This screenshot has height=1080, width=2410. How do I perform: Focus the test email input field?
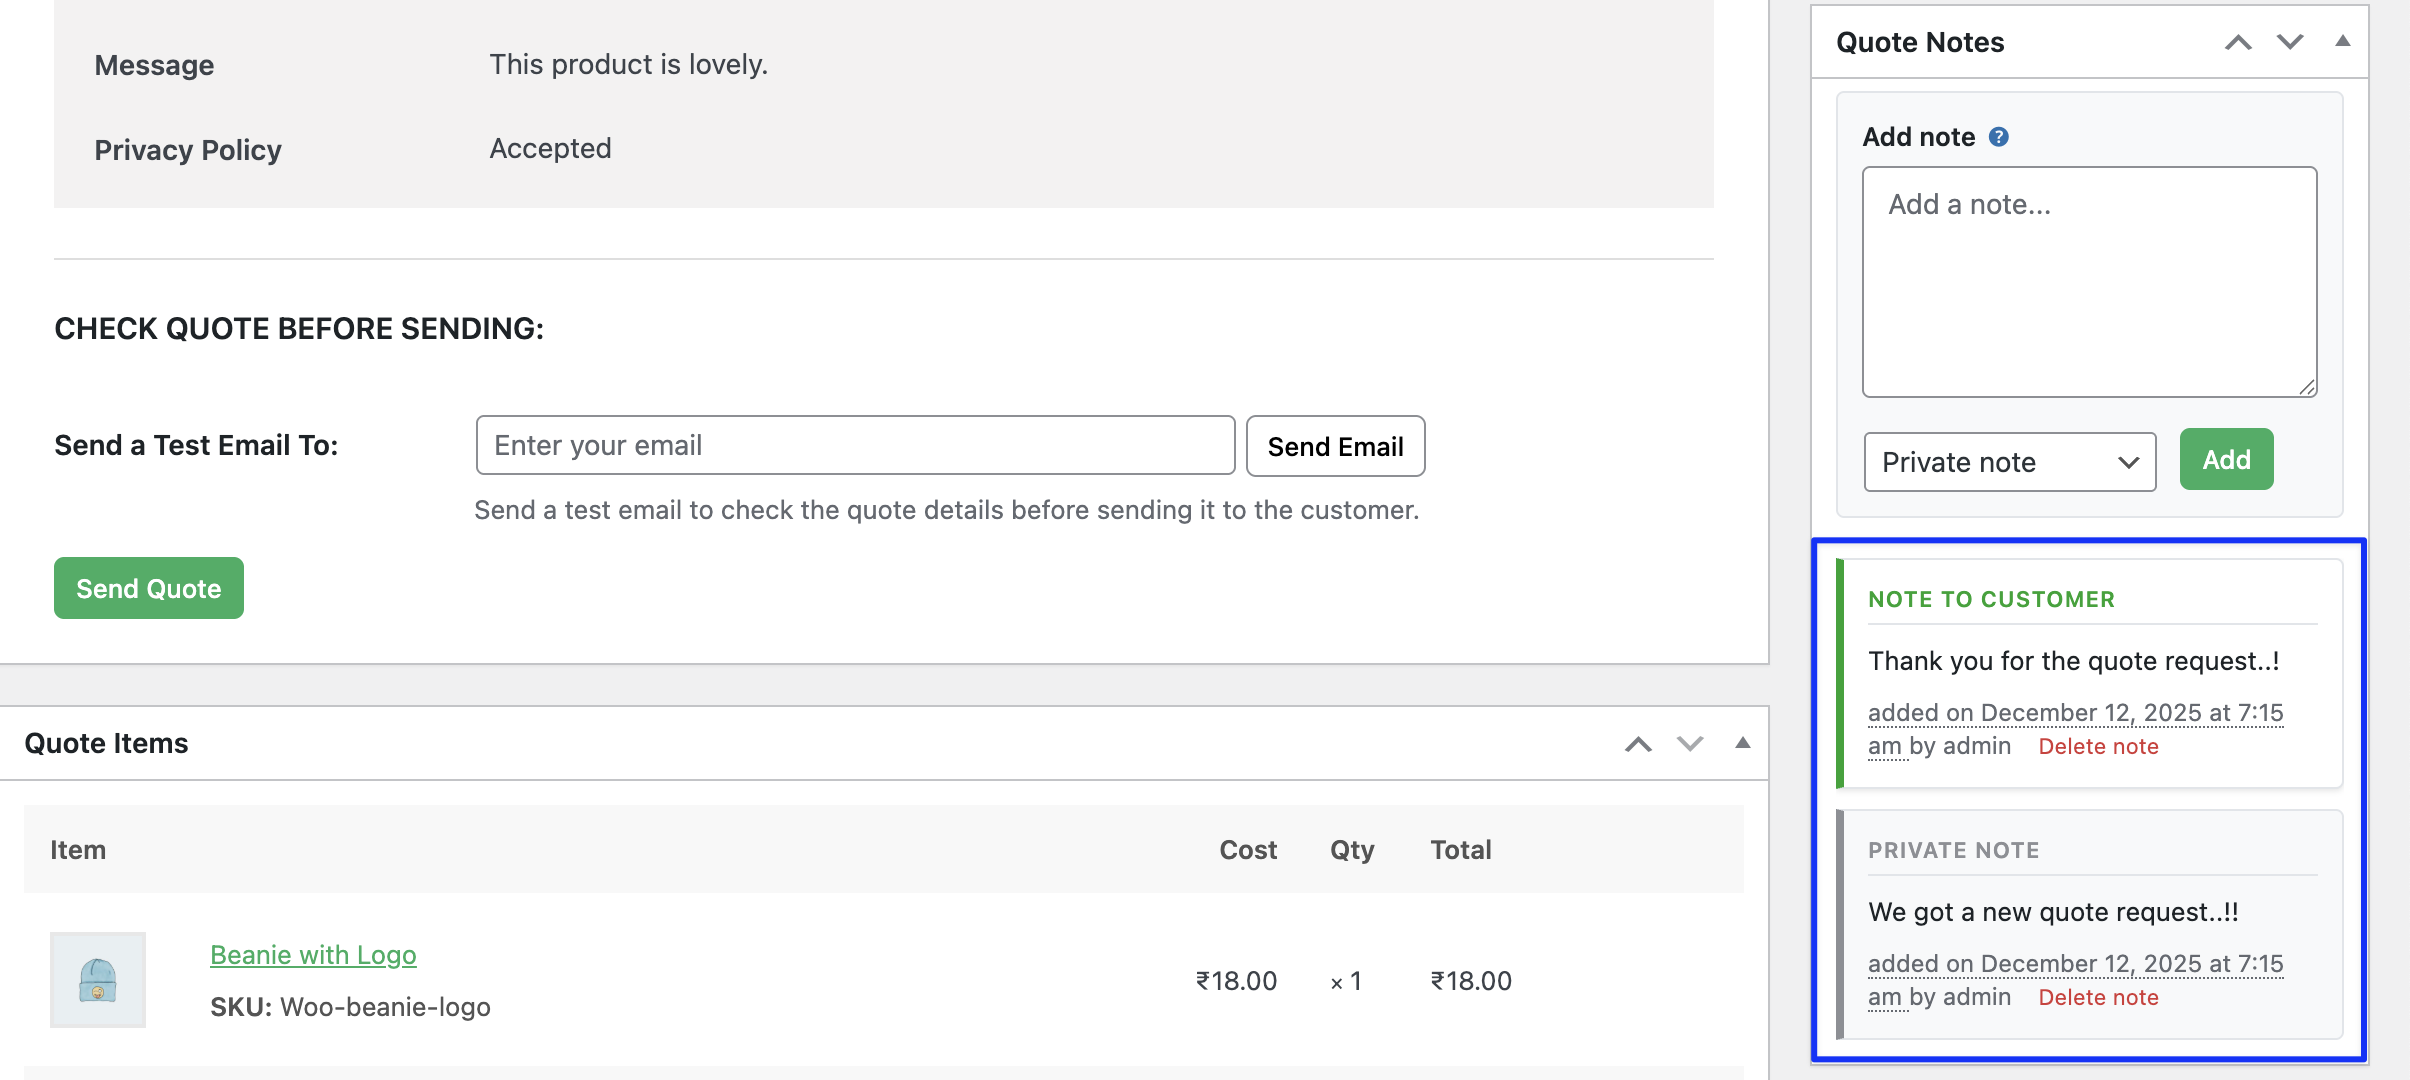(x=855, y=446)
